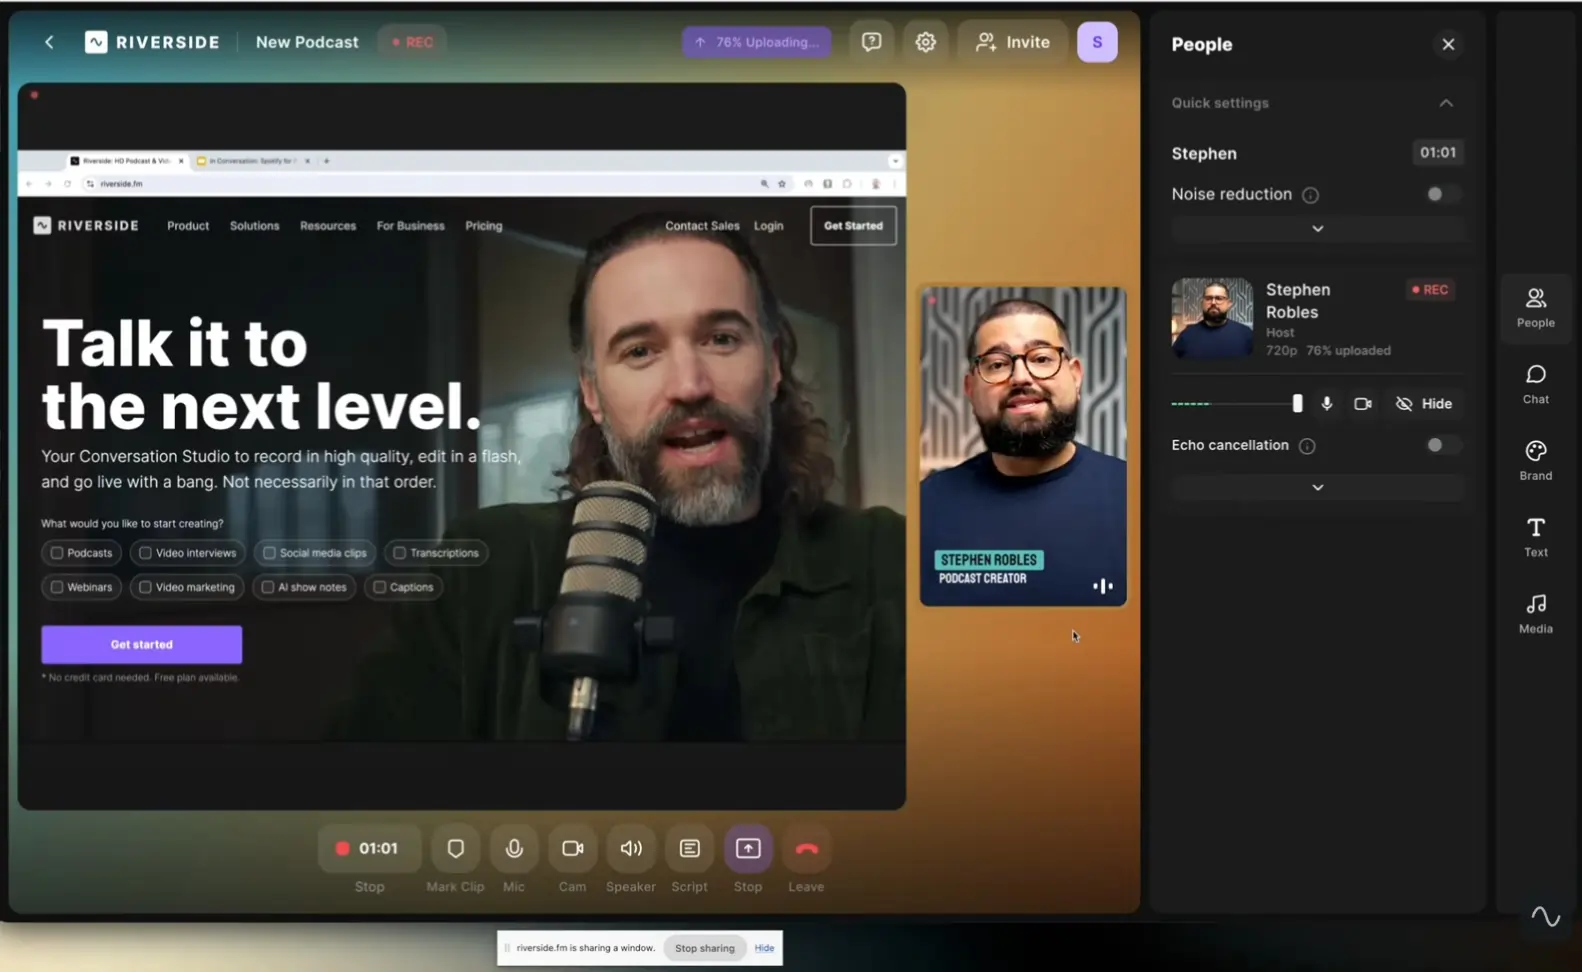Viewport: 1582px width, 972px height.
Task: Check the Webinars checkbox
Action: click(57, 587)
